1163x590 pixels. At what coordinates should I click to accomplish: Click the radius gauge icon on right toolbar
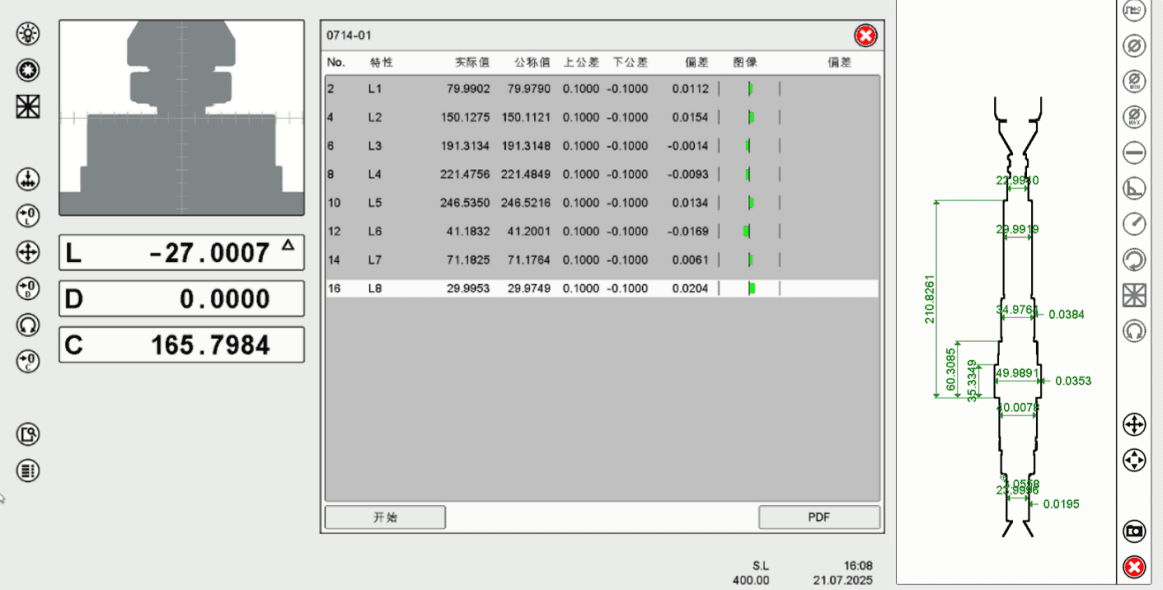click(1134, 223)
